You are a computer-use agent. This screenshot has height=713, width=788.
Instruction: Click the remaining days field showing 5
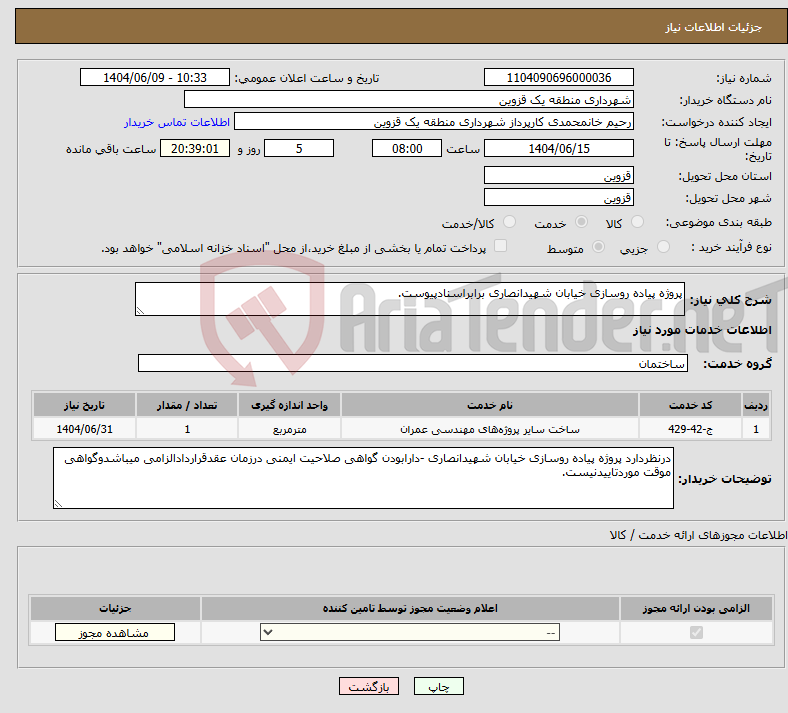[299, 148]
